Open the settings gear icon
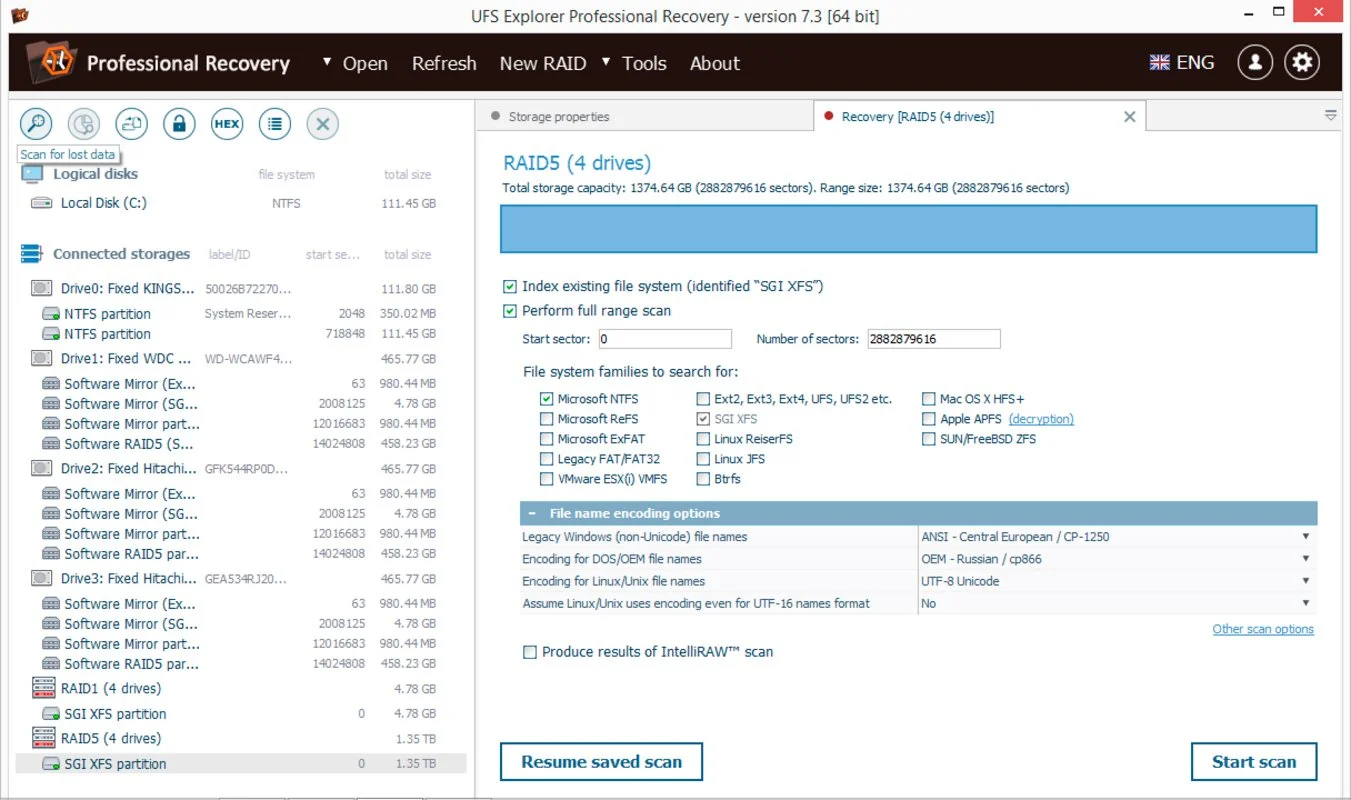 [x=1302, y=62]
